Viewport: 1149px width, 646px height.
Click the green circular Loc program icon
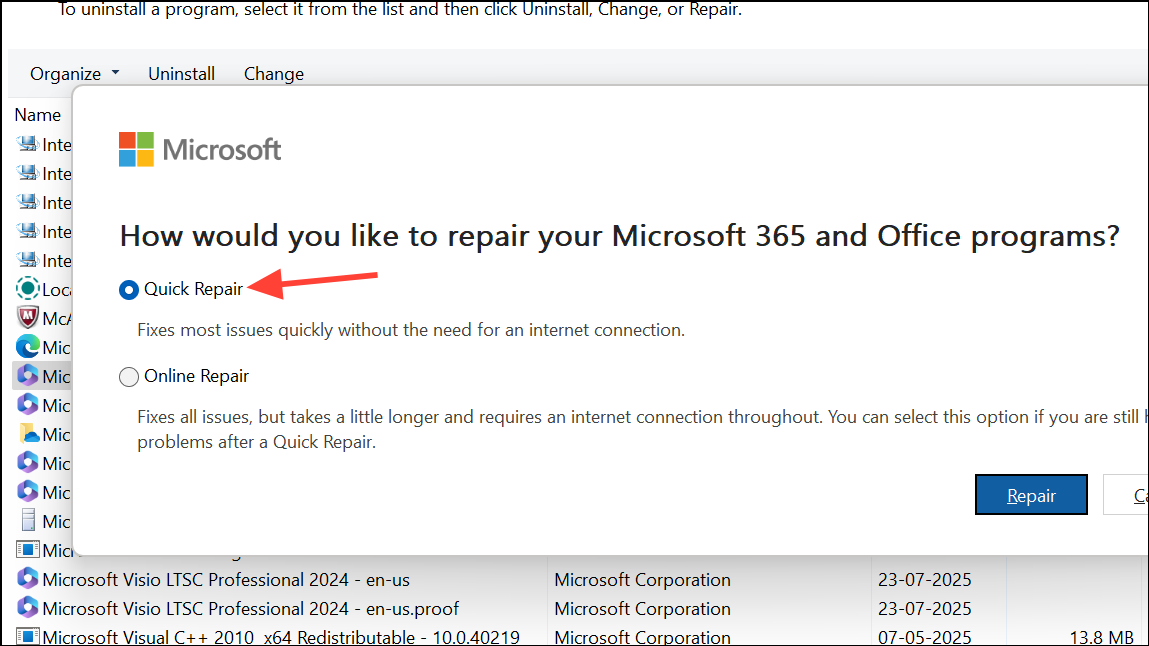(x=28, y=289)
